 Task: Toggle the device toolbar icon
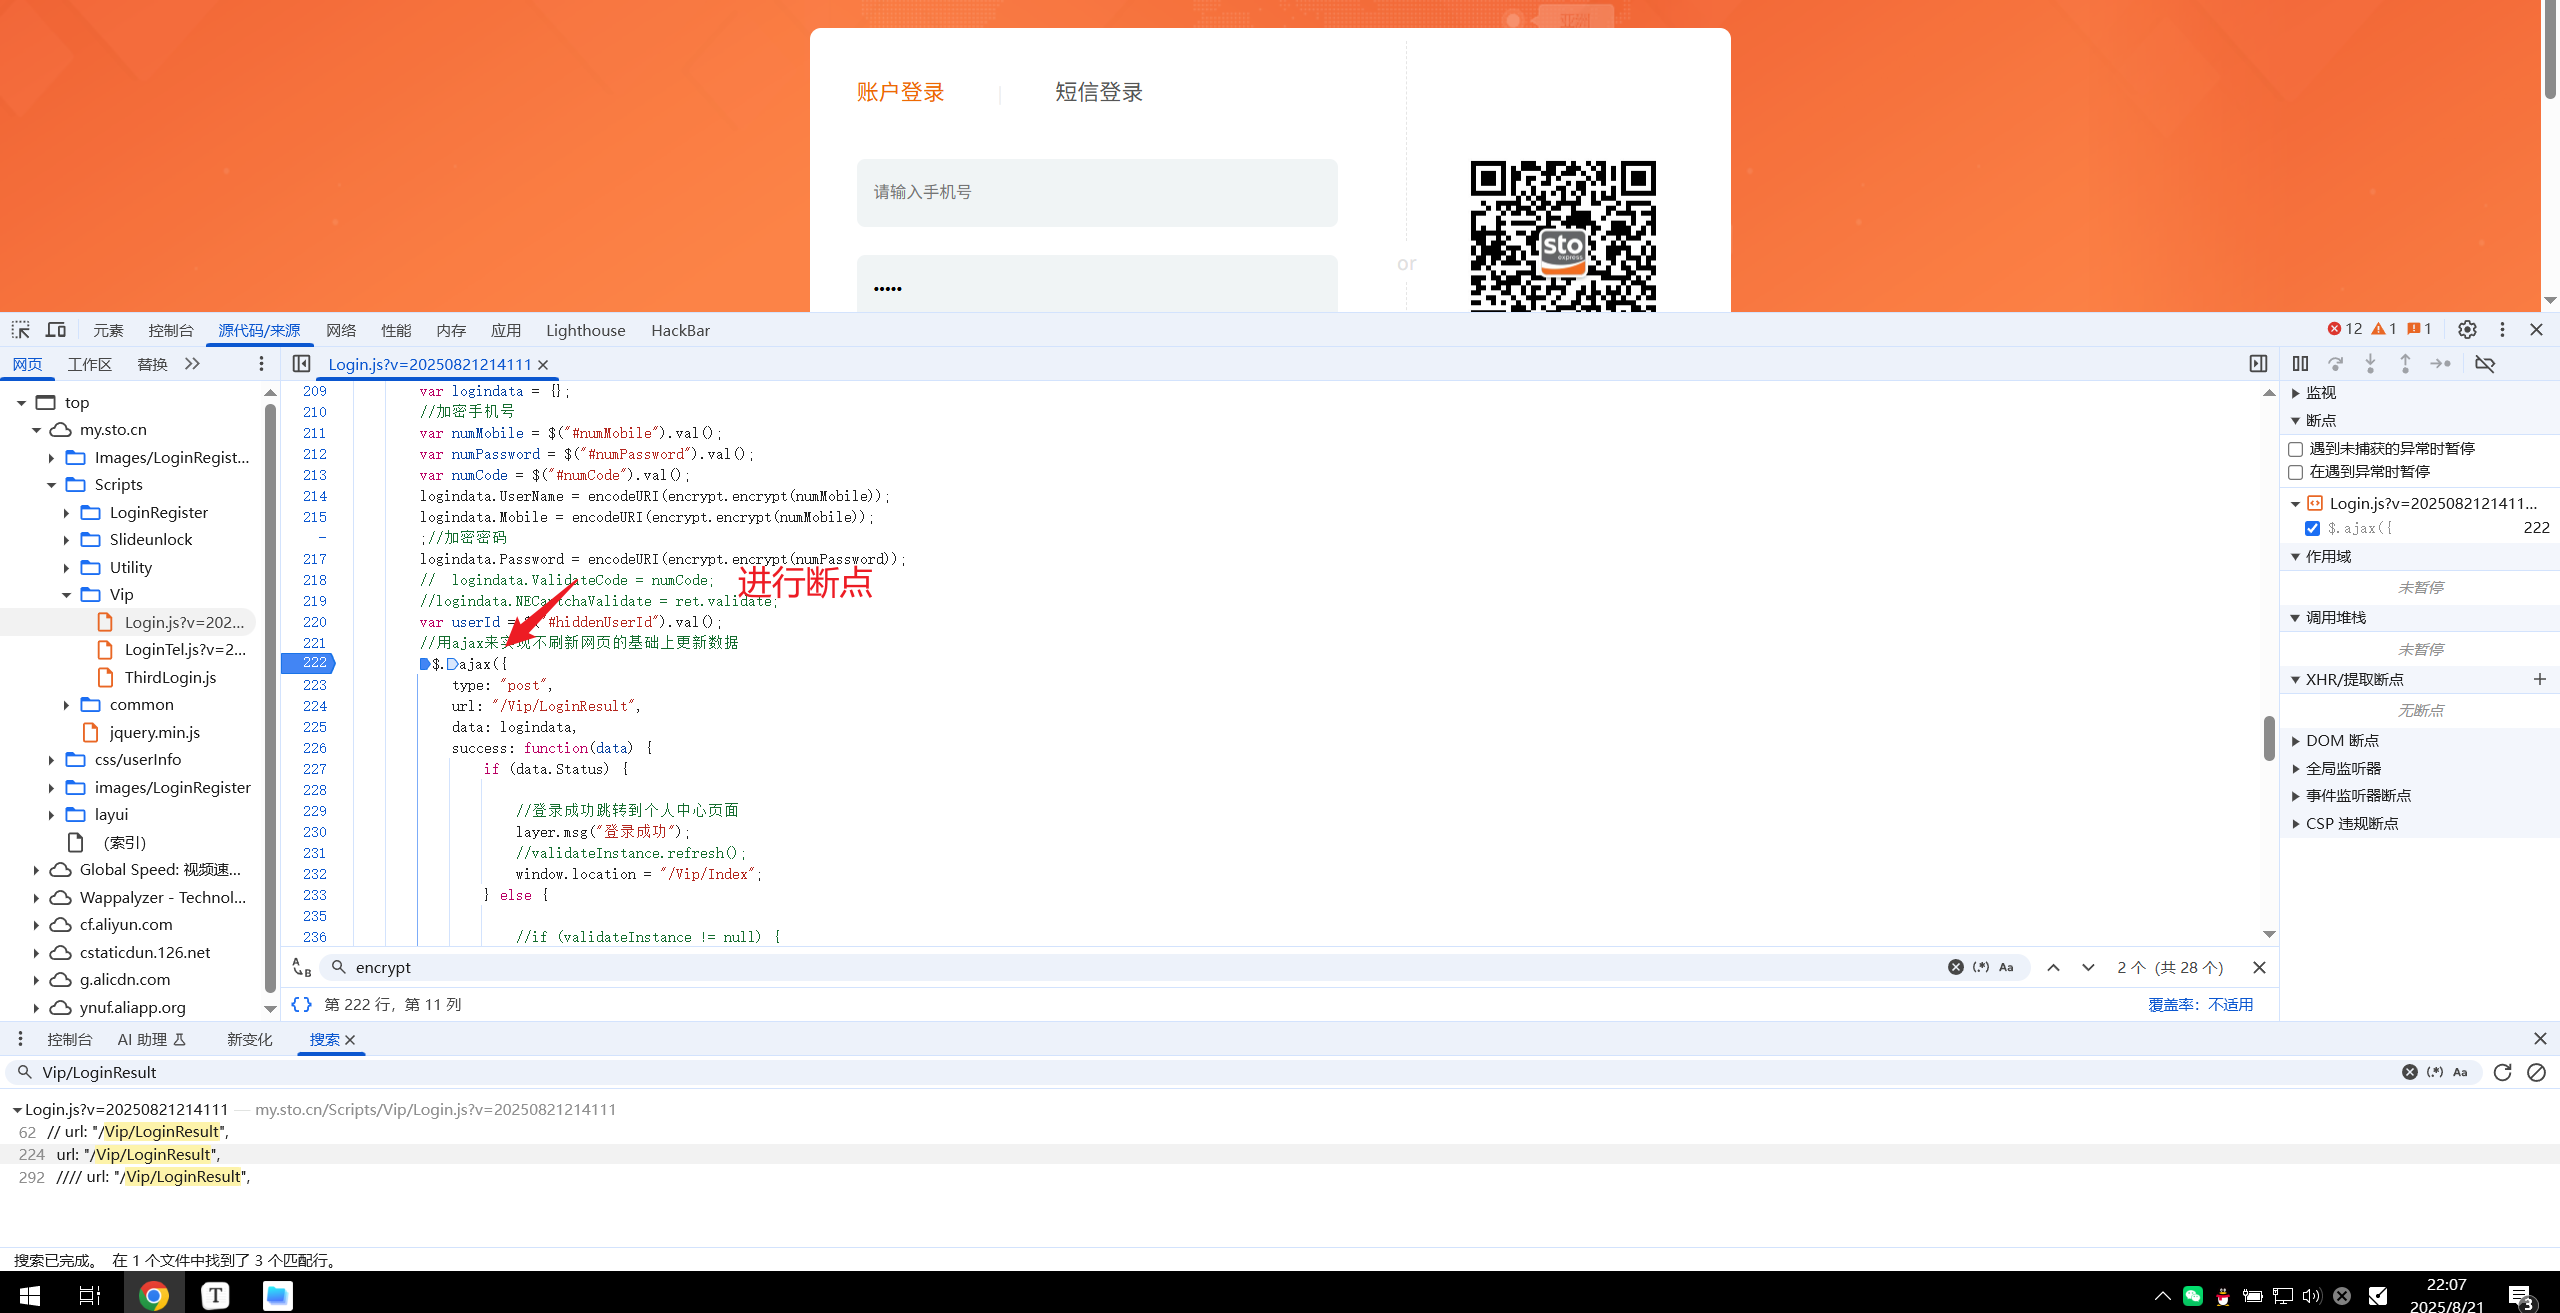[56, 330]
